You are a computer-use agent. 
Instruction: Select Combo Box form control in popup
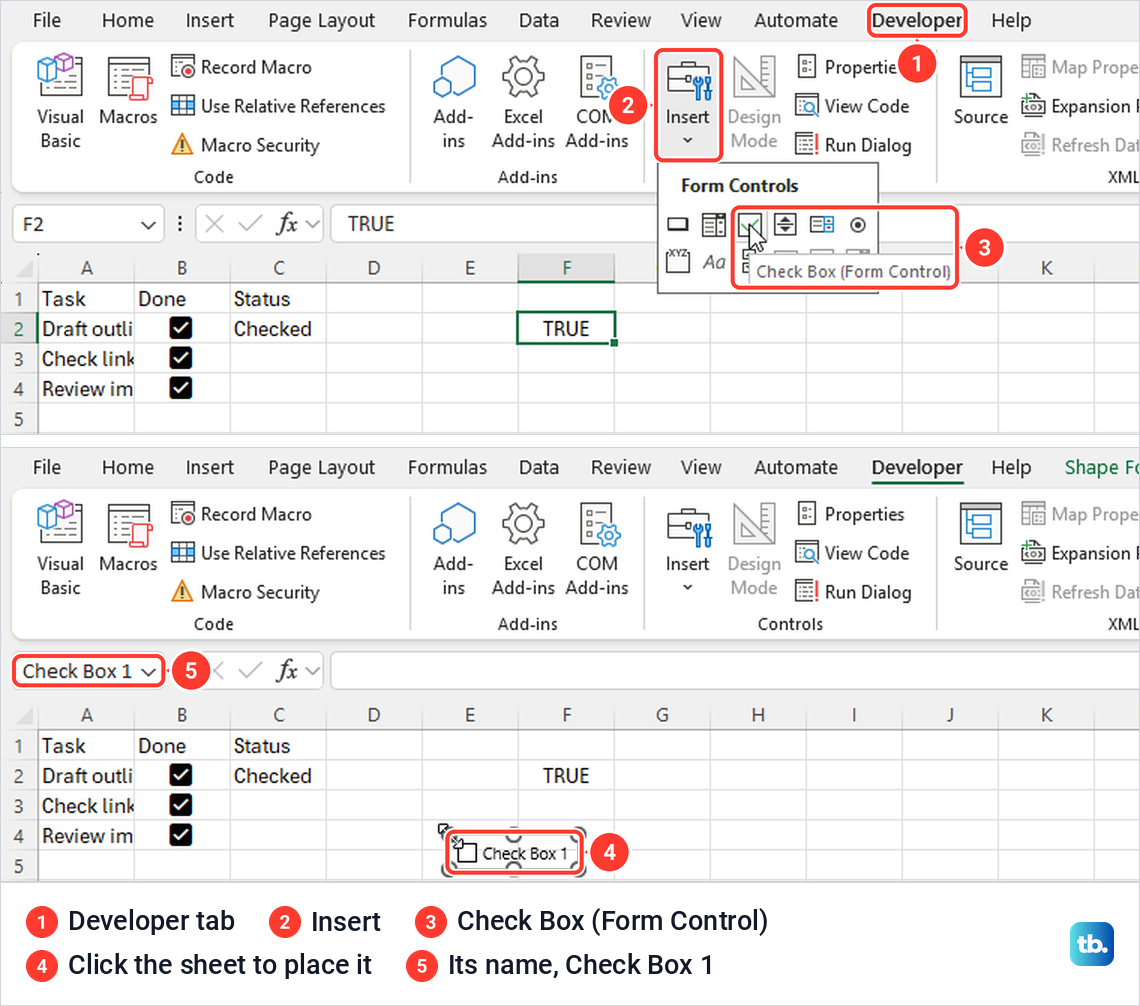714,225
